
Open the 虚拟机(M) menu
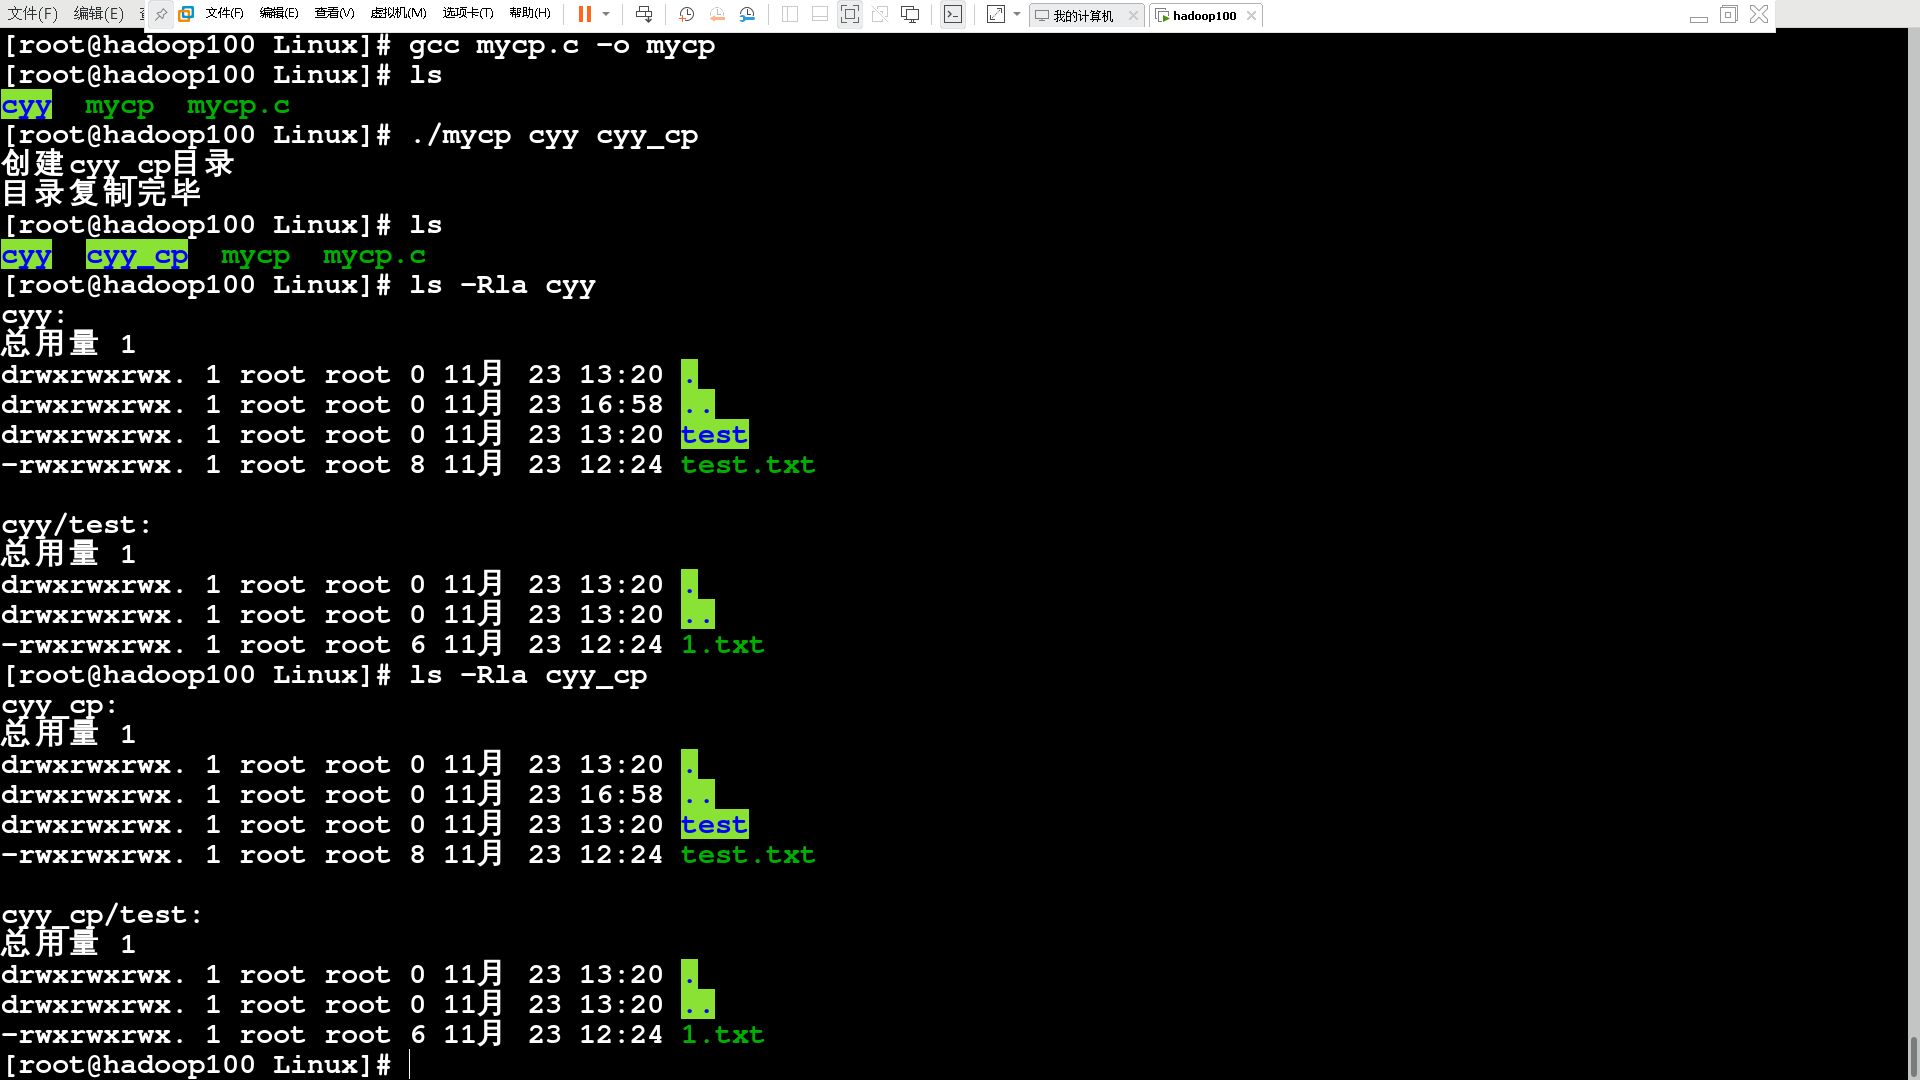pyautogui.click(x=398, y=13)
